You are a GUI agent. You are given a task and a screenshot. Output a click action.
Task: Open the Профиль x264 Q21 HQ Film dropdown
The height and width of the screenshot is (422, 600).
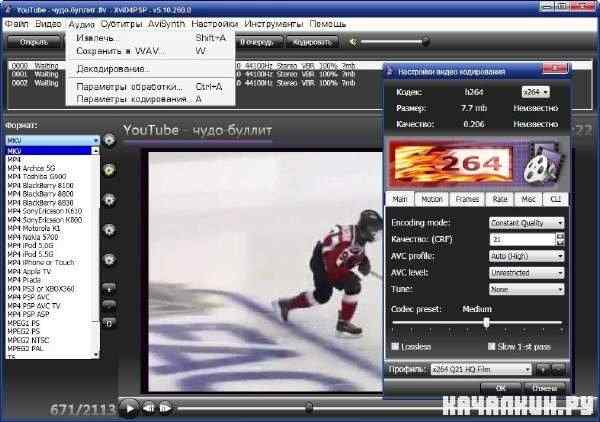pos(481,370)
